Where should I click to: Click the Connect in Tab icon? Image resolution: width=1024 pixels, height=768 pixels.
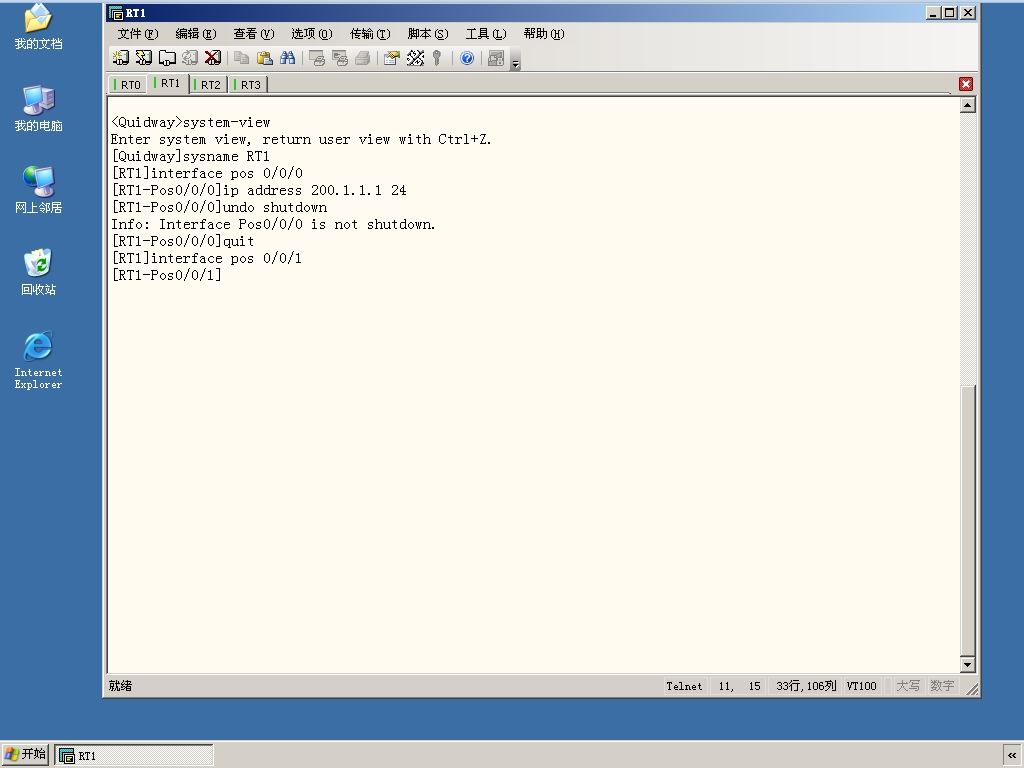pos(167,58)
